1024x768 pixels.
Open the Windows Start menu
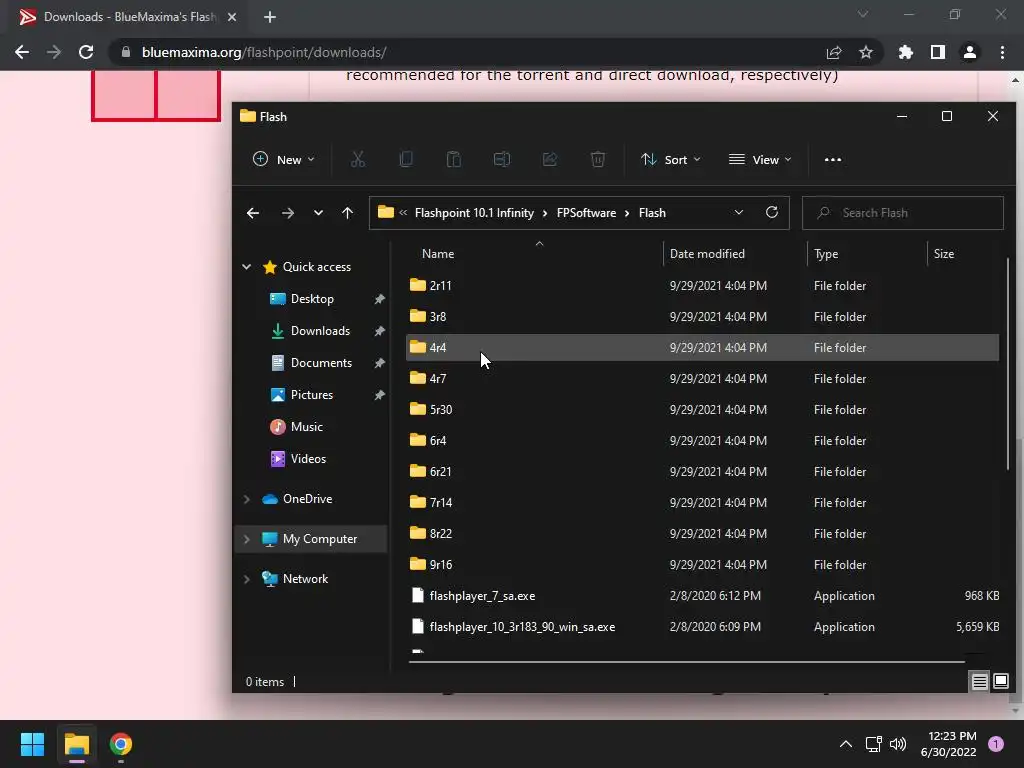click(32, 744)
